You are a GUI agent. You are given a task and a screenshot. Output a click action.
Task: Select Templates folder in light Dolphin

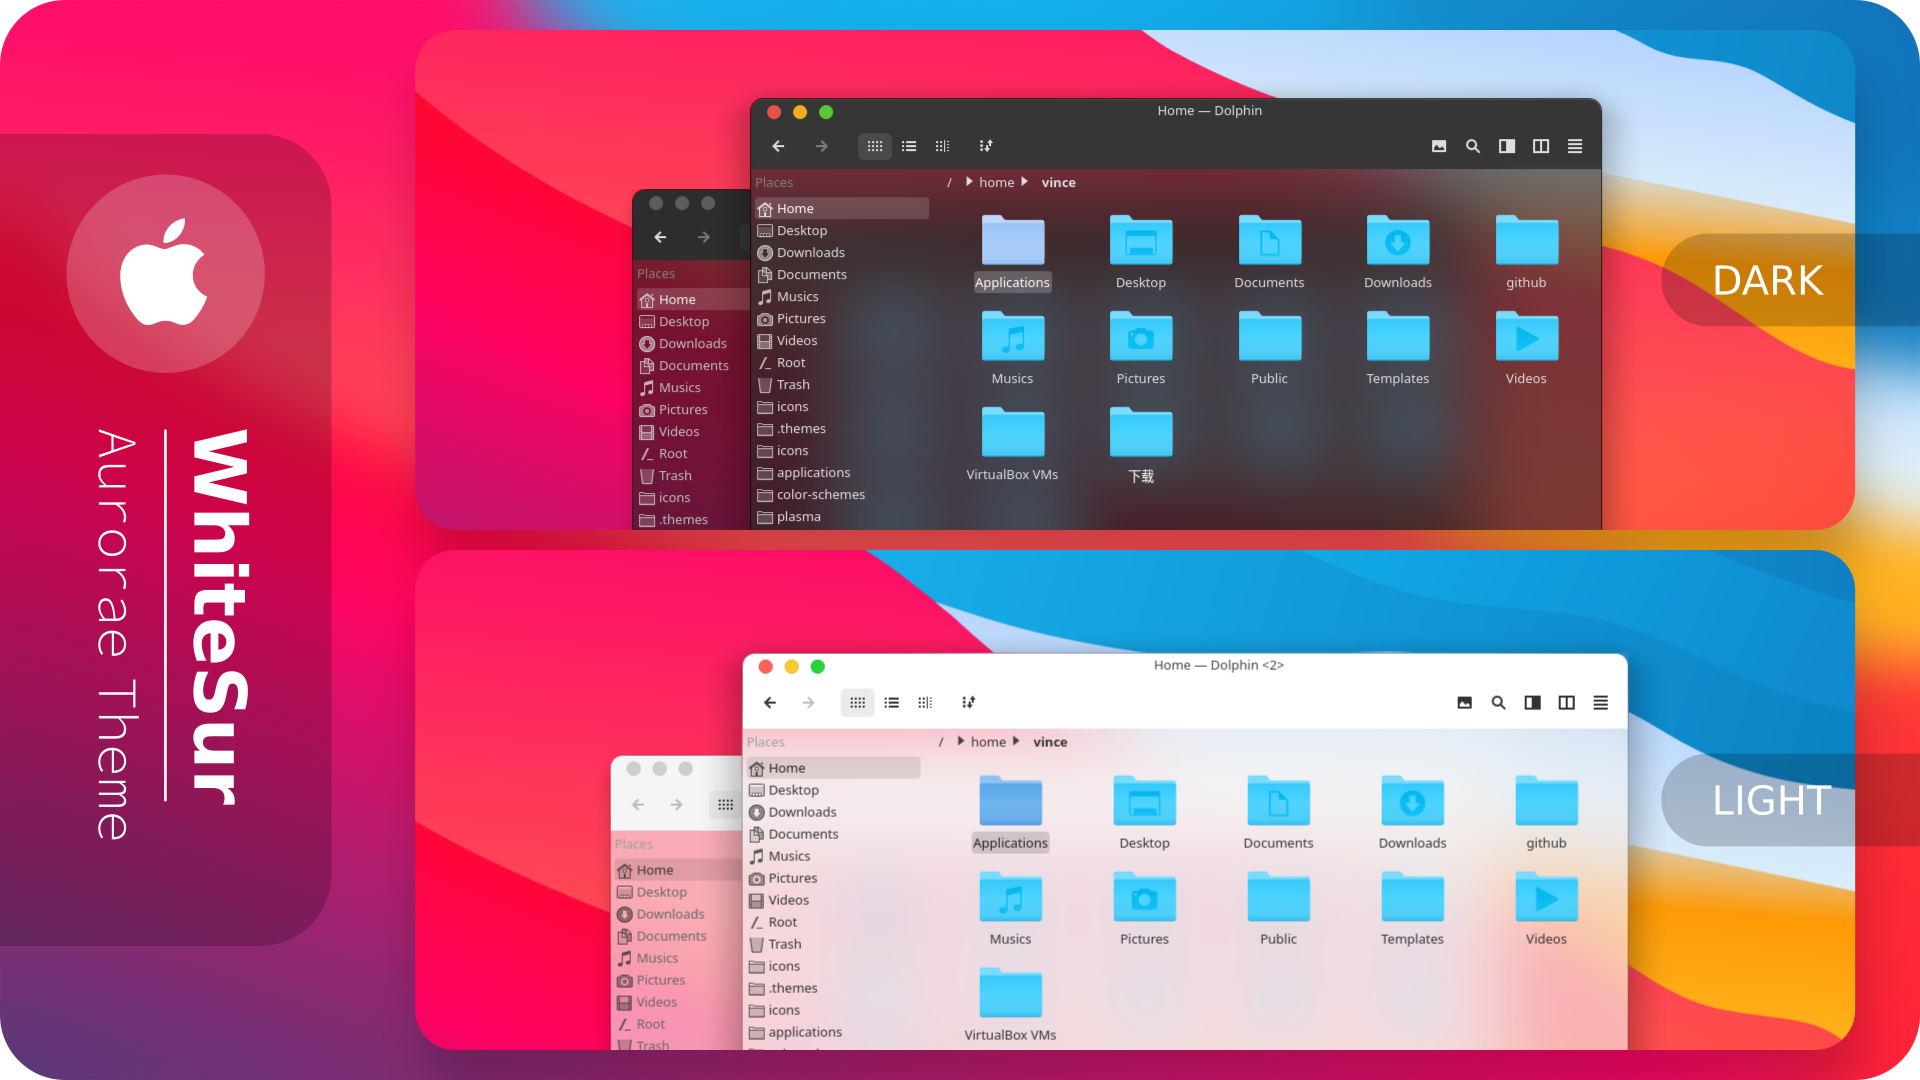point(1412,909)
